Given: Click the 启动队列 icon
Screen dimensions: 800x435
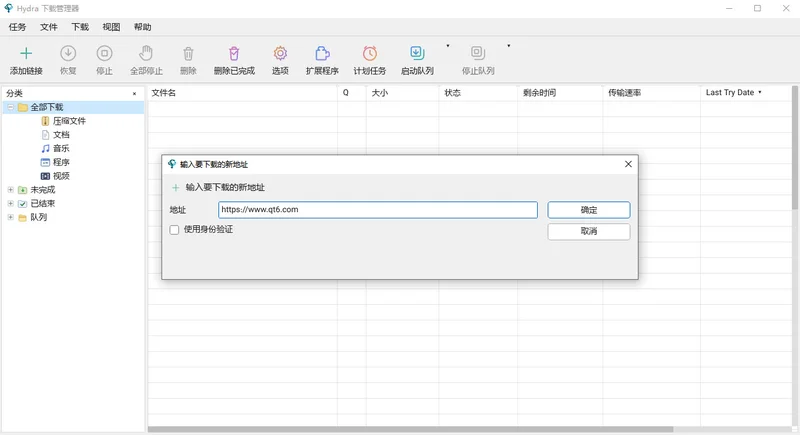Looking at the screenshot, I should [x=417, y=53].
